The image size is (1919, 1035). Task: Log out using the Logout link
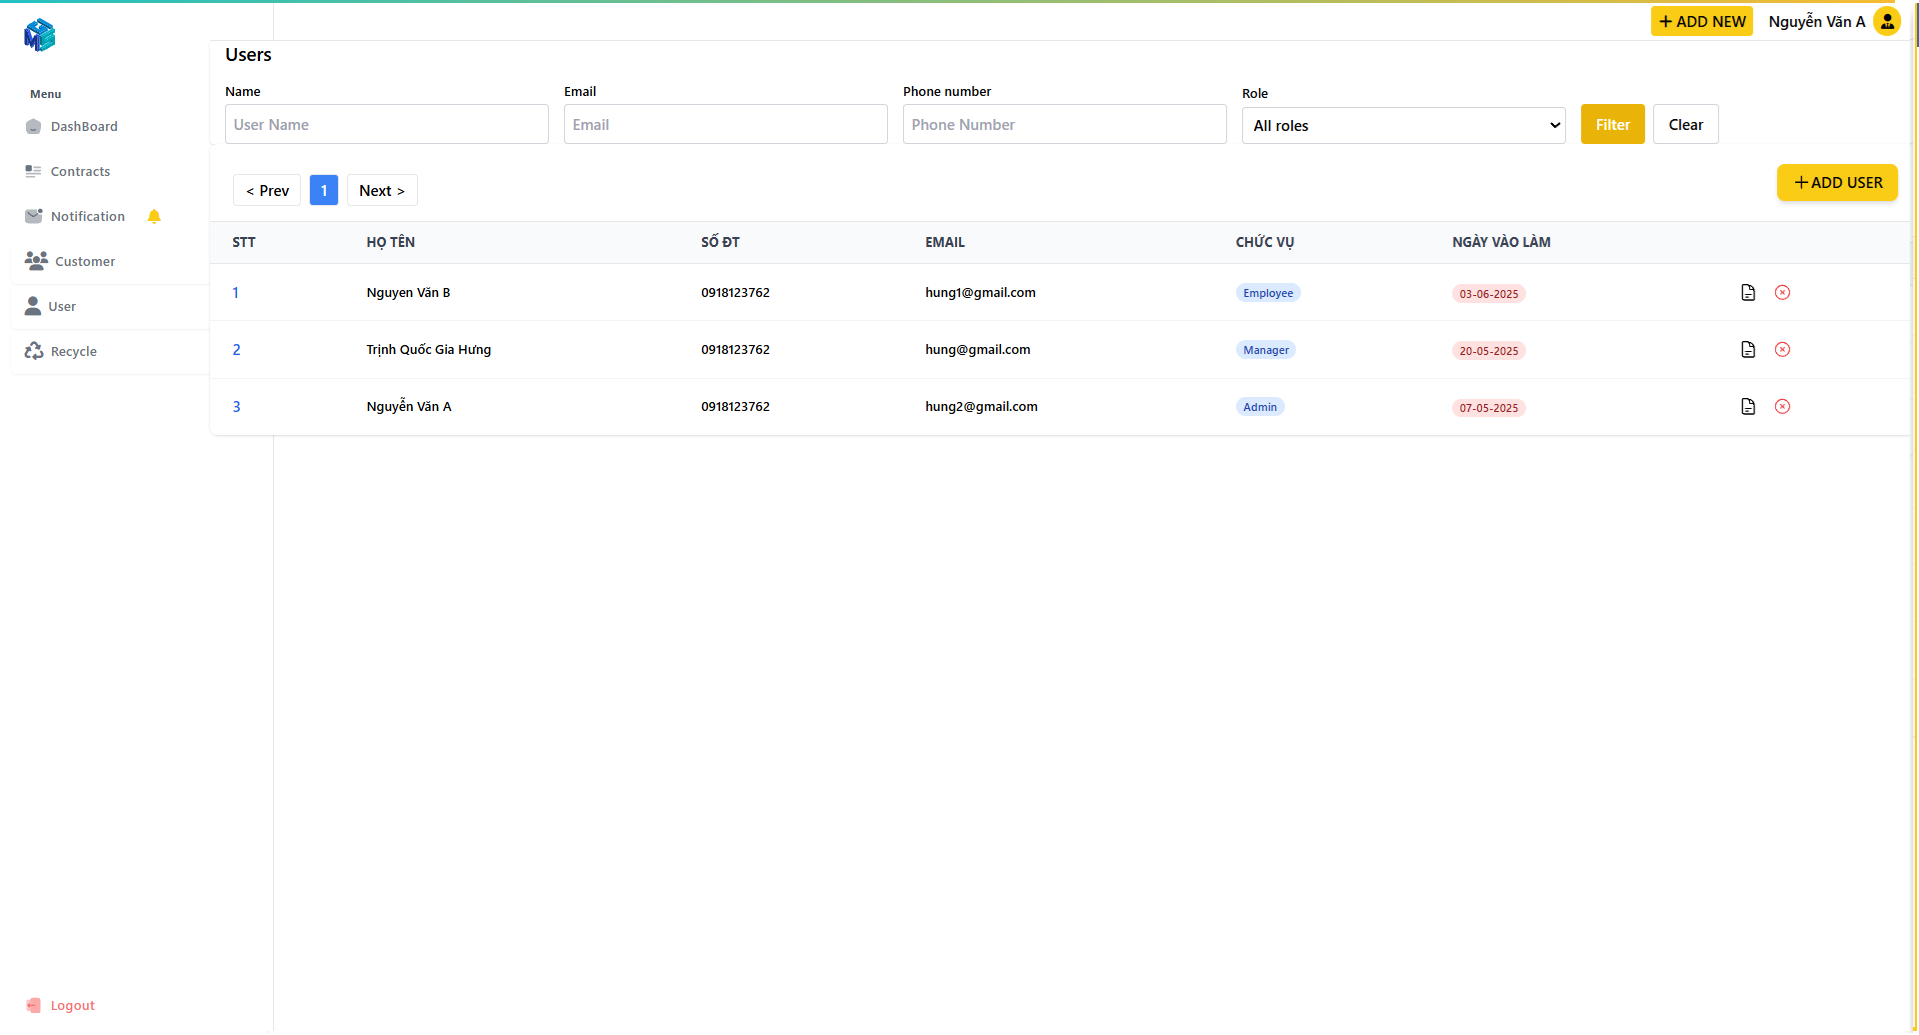tap(72, 1006)
